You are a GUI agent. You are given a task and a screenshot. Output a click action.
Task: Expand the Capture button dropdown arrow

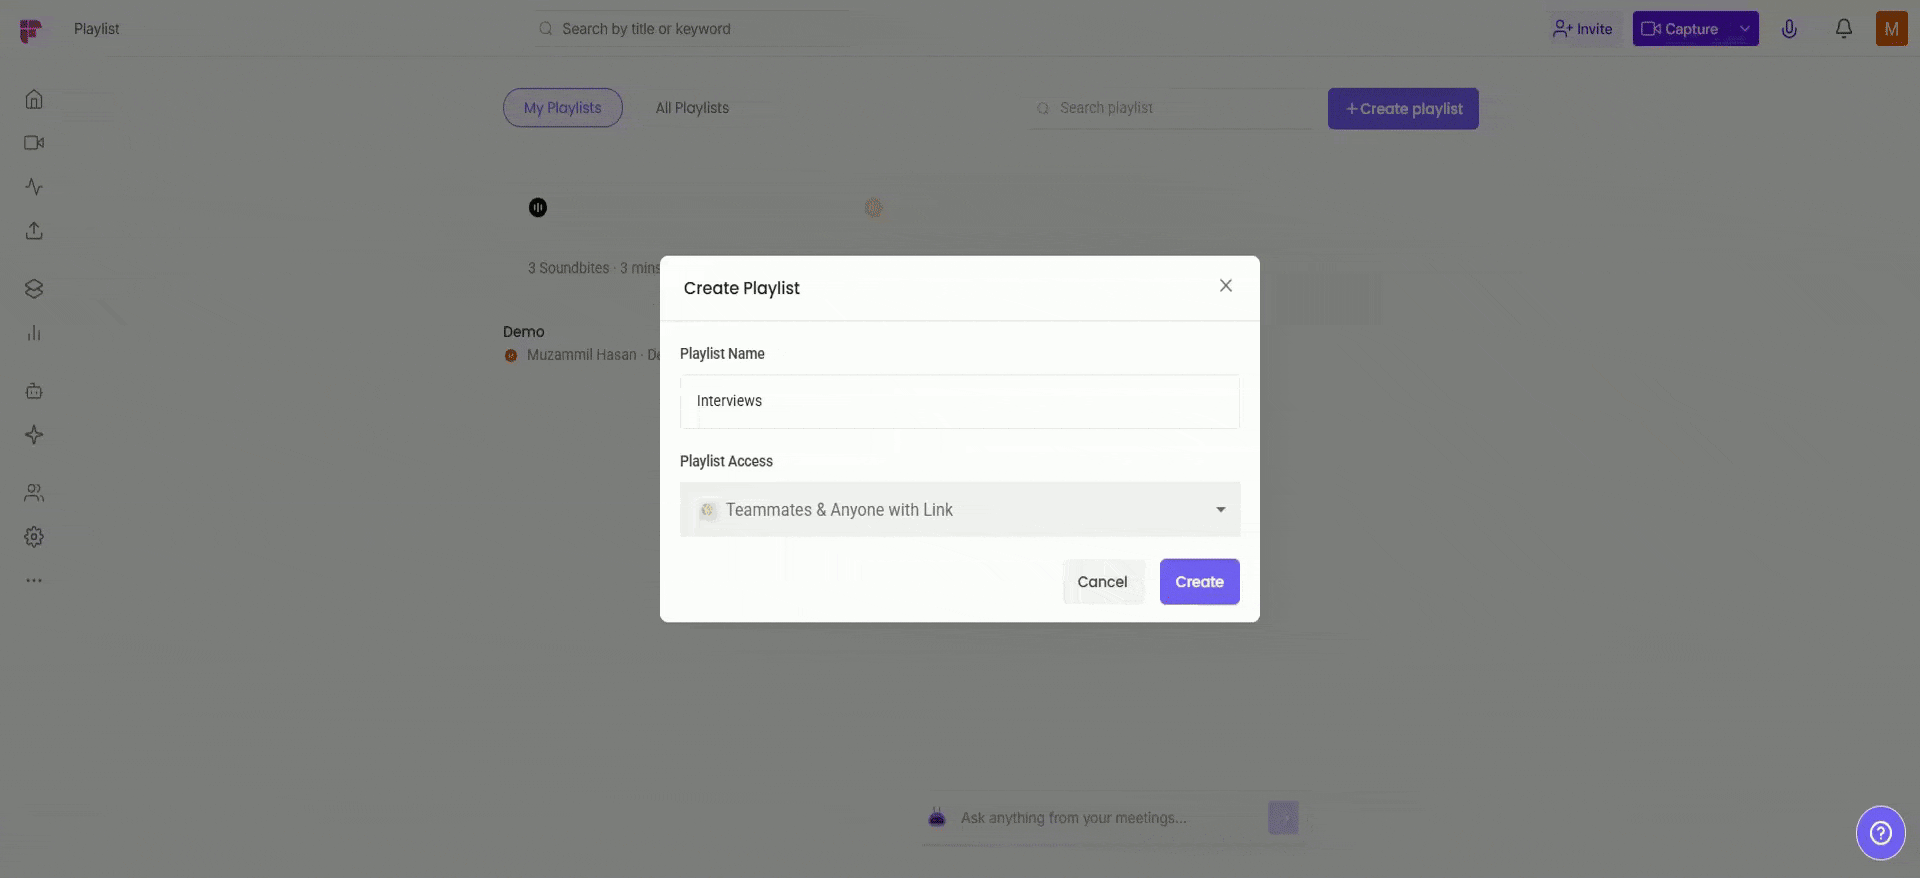1745,29
